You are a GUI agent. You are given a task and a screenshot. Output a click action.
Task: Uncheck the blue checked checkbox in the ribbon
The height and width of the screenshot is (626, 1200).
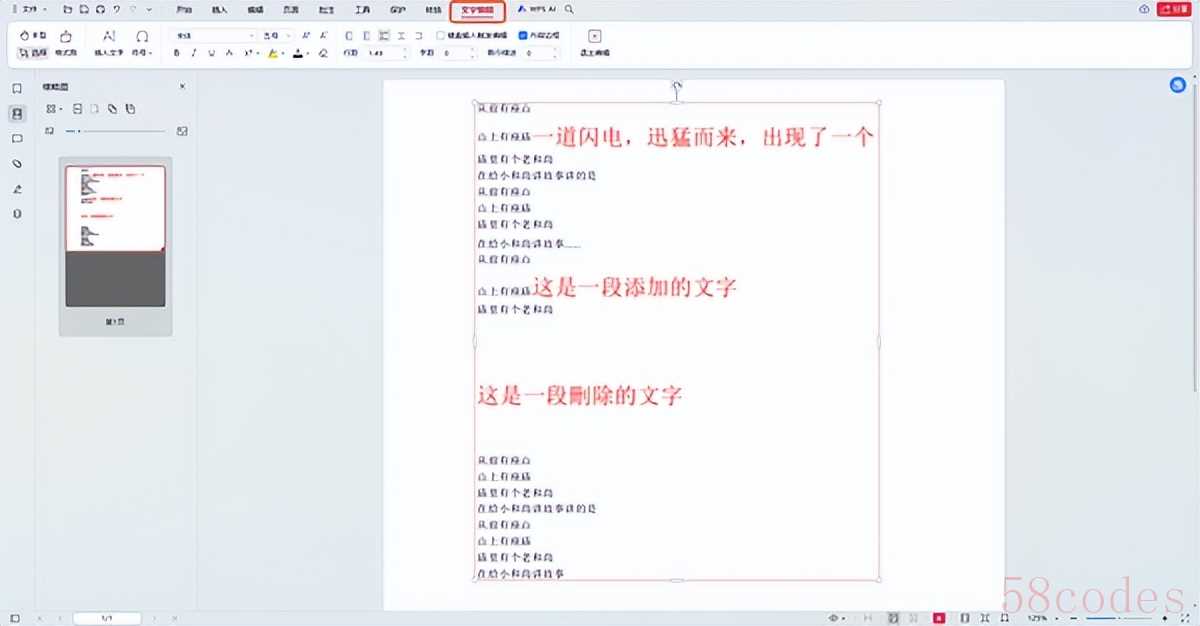[523, 35]
